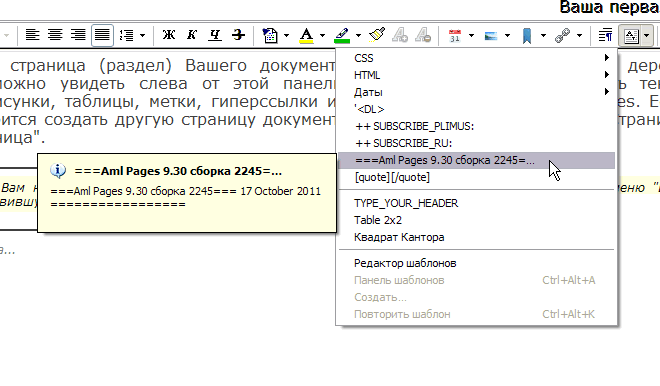Click the templates toolbar button icon
Image resolution: width=660 pixels, height=386 pixels.
click(x=631, y=36)
